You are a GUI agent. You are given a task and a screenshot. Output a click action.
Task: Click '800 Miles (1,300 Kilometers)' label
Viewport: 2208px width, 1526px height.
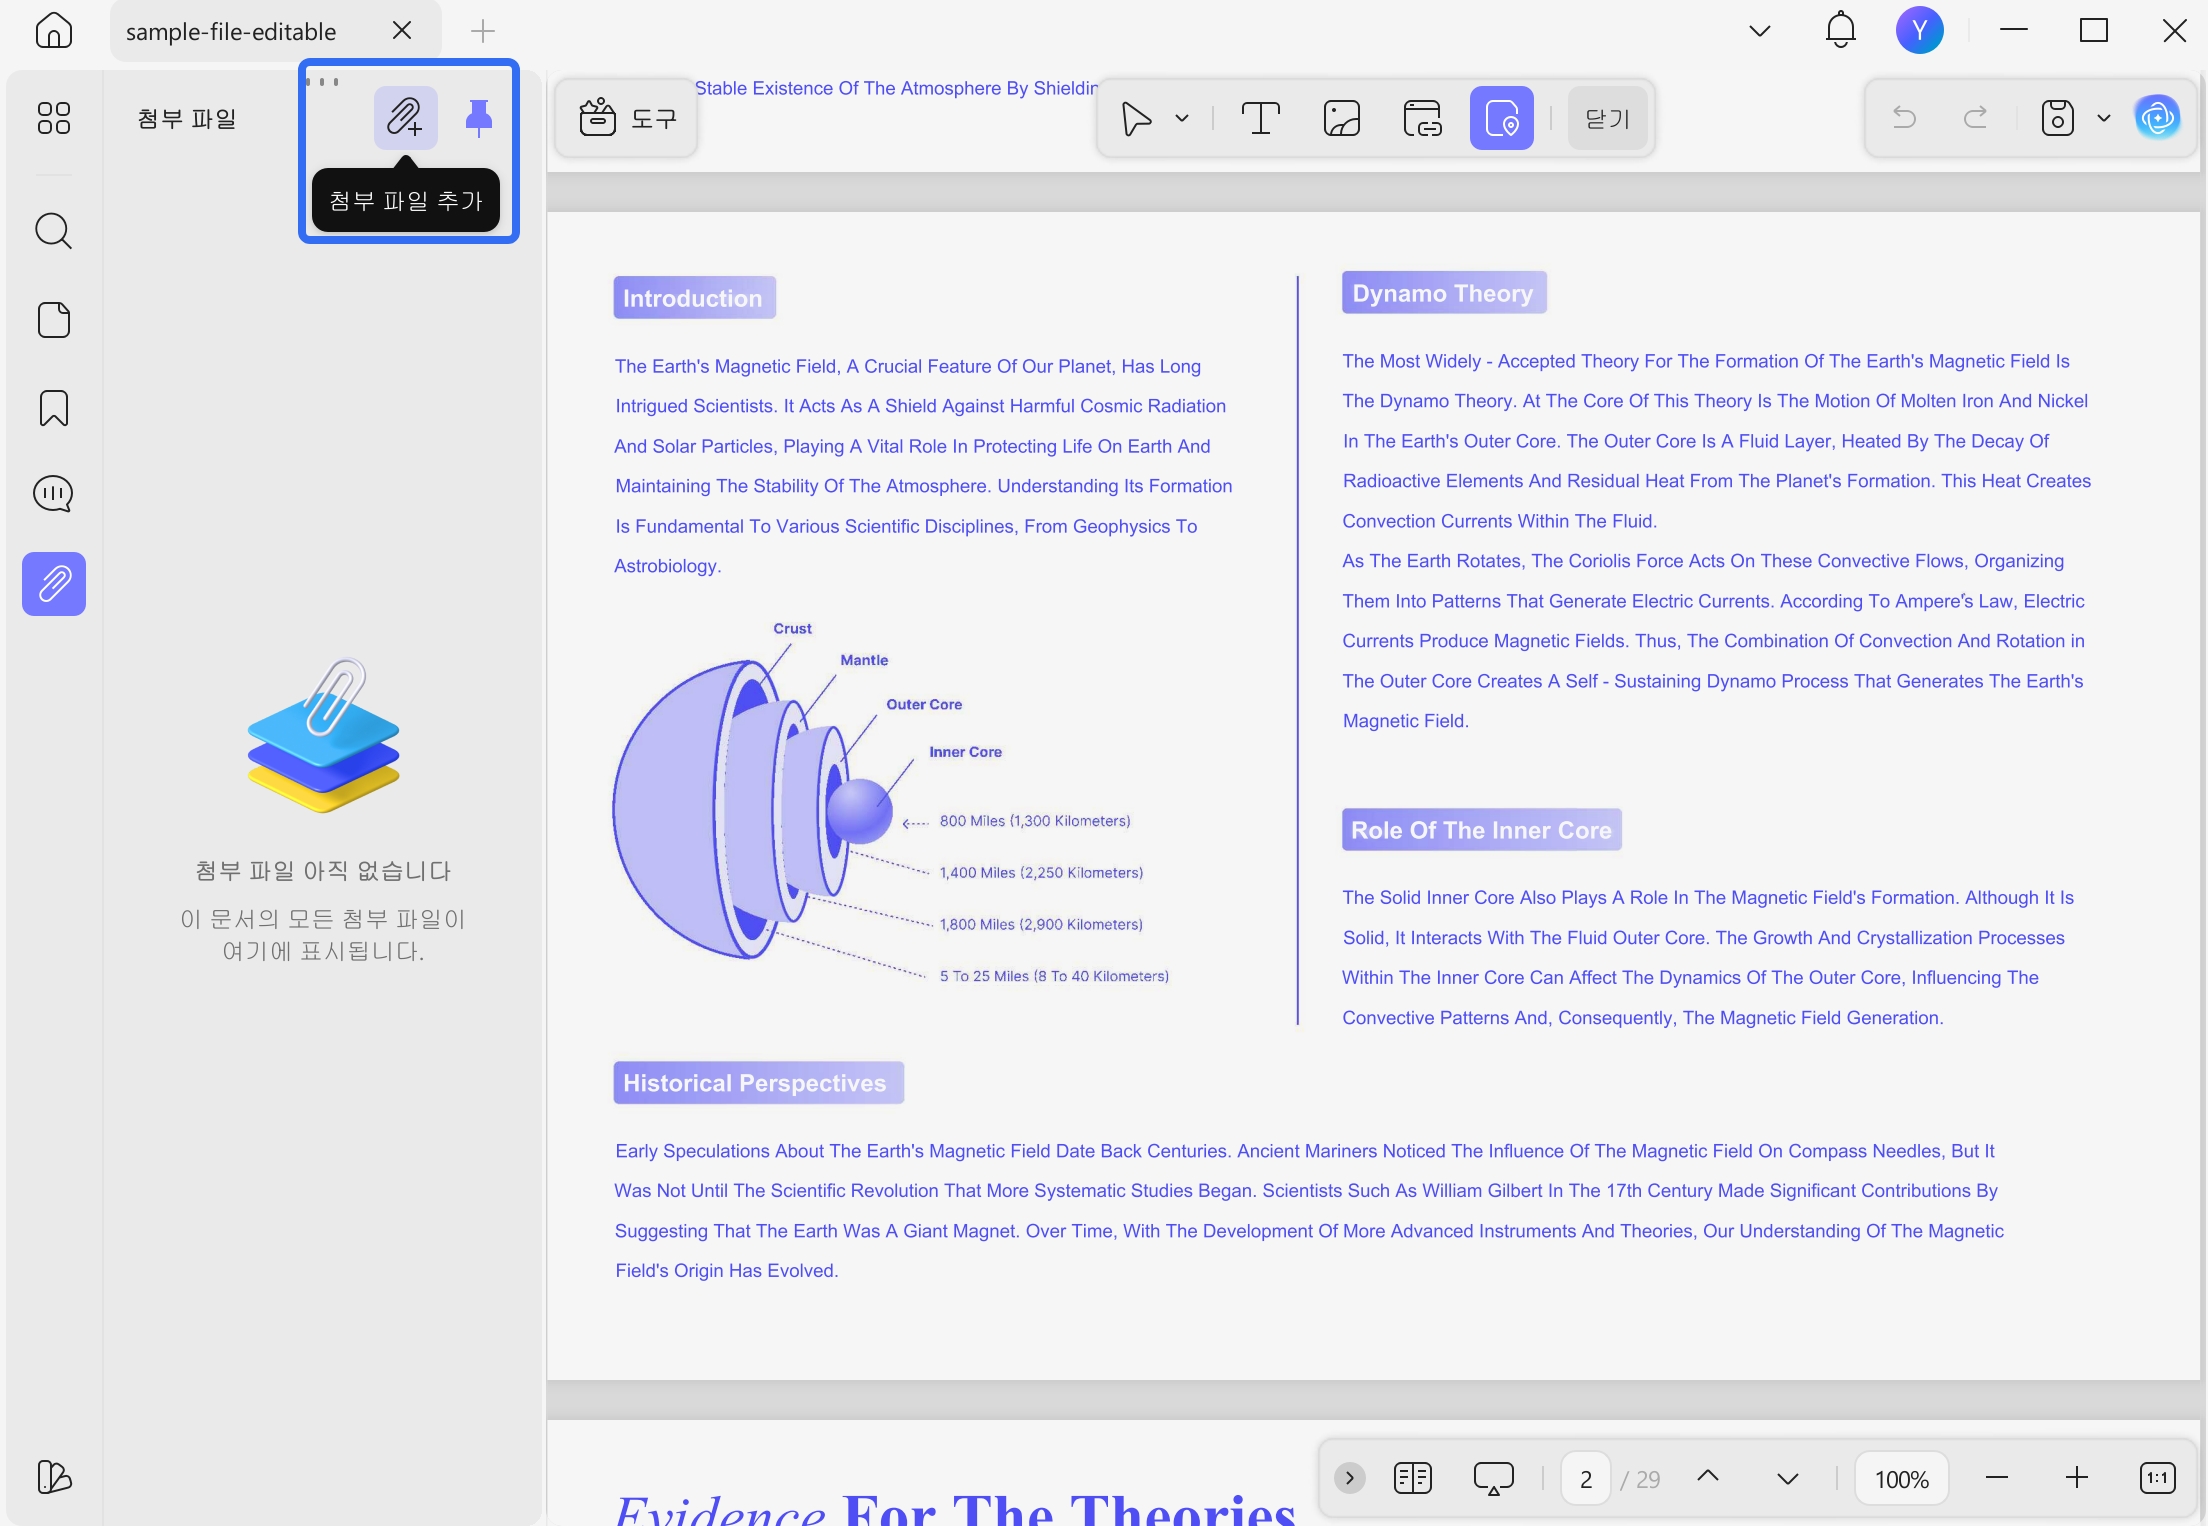(x=1035, y=821)
